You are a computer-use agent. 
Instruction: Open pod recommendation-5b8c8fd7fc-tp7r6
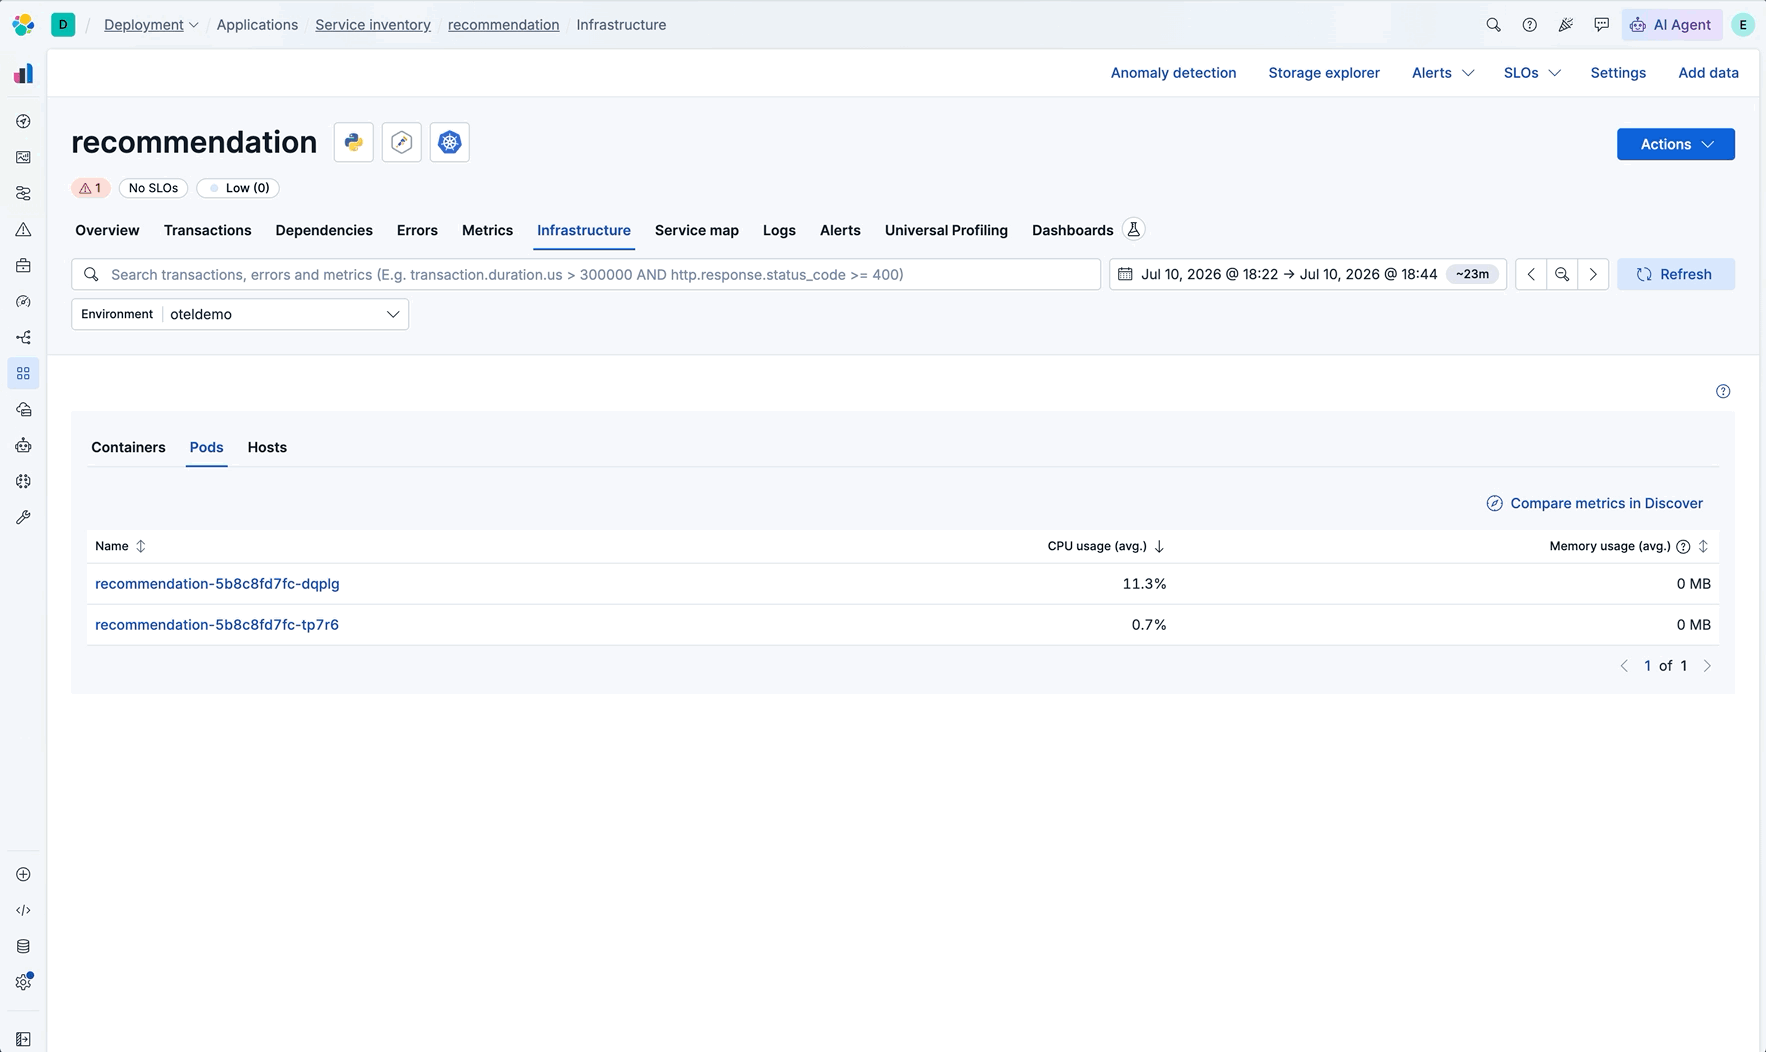(x=217, y=625)
